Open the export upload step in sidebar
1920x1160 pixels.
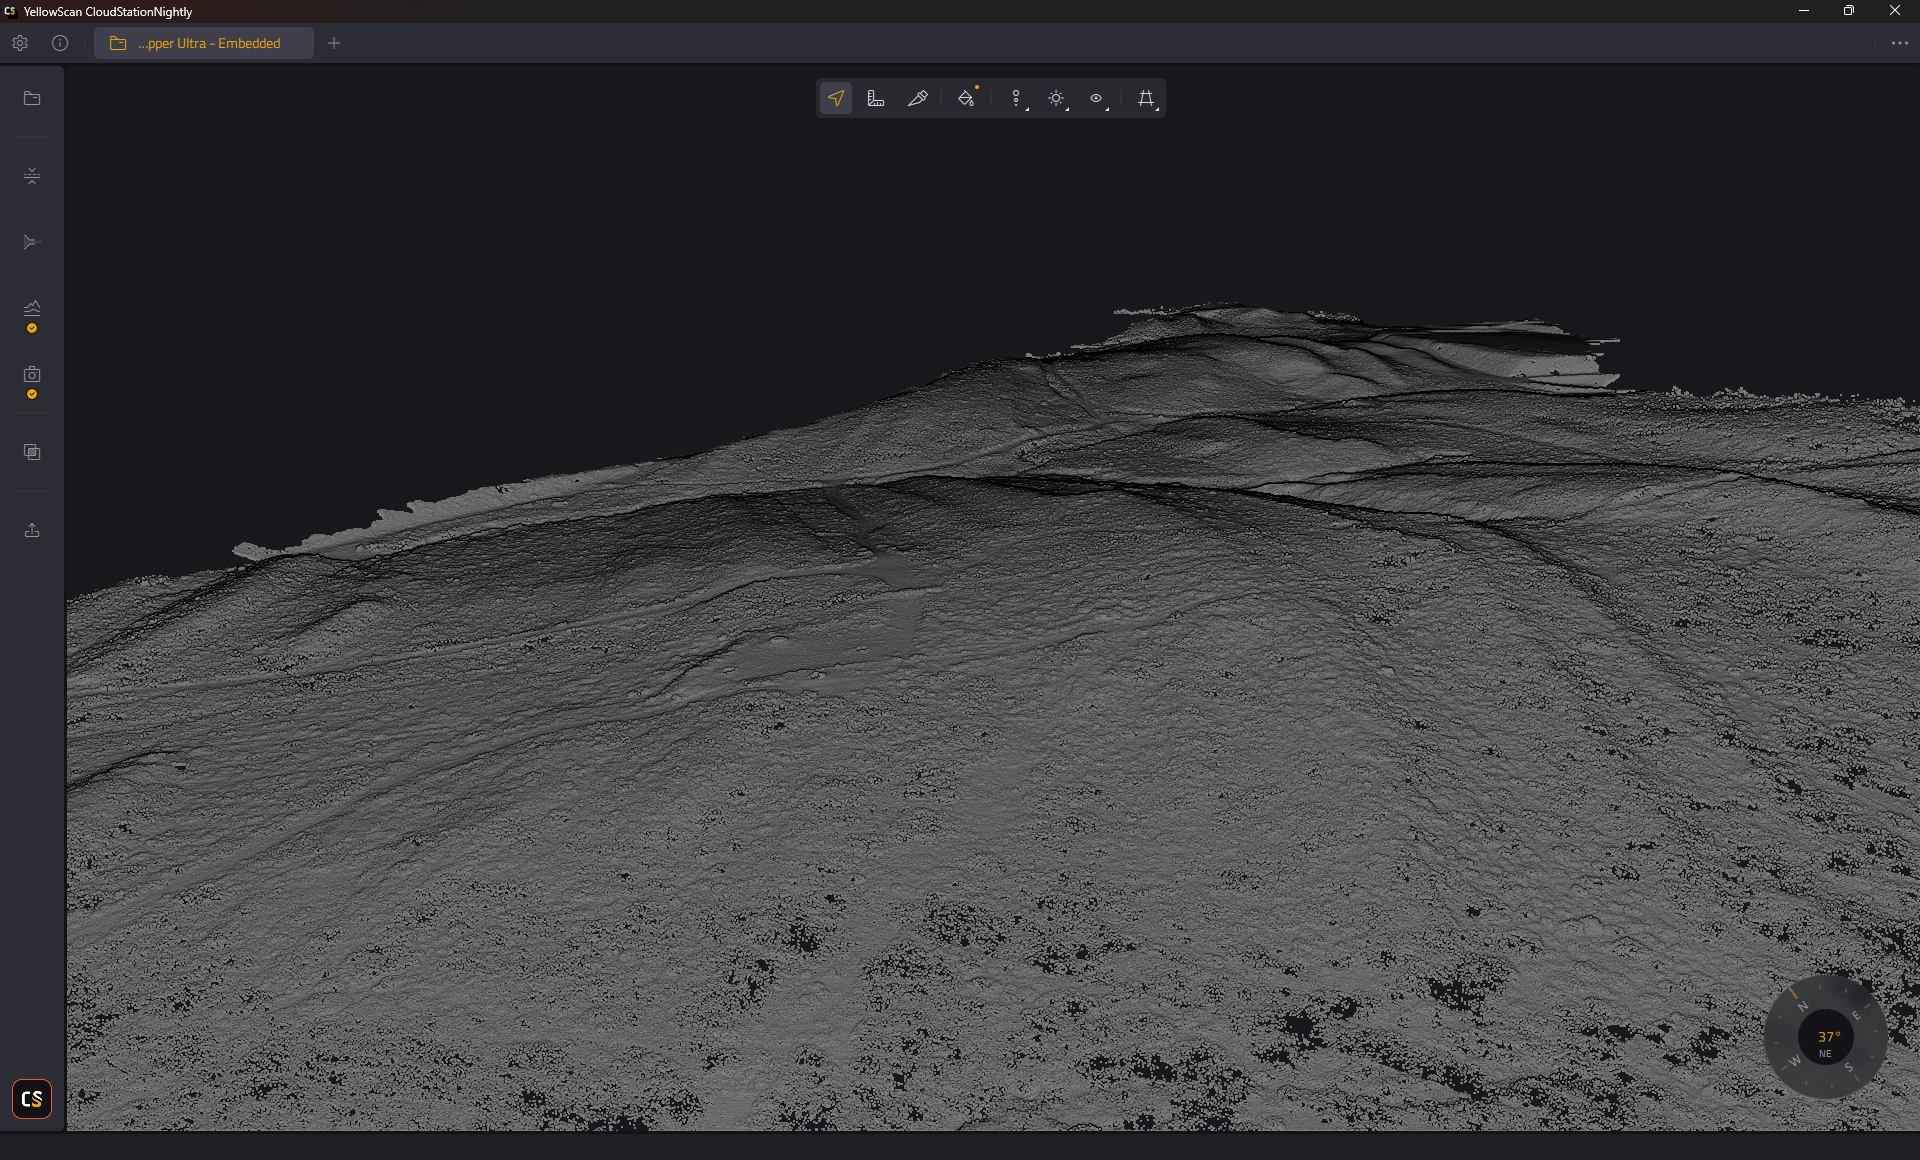pyautogui.click(x=32, y=530)
